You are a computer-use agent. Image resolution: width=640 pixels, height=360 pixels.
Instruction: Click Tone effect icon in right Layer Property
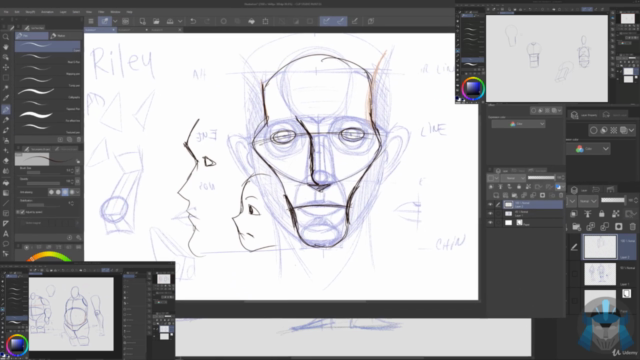[x=613, y=130]
